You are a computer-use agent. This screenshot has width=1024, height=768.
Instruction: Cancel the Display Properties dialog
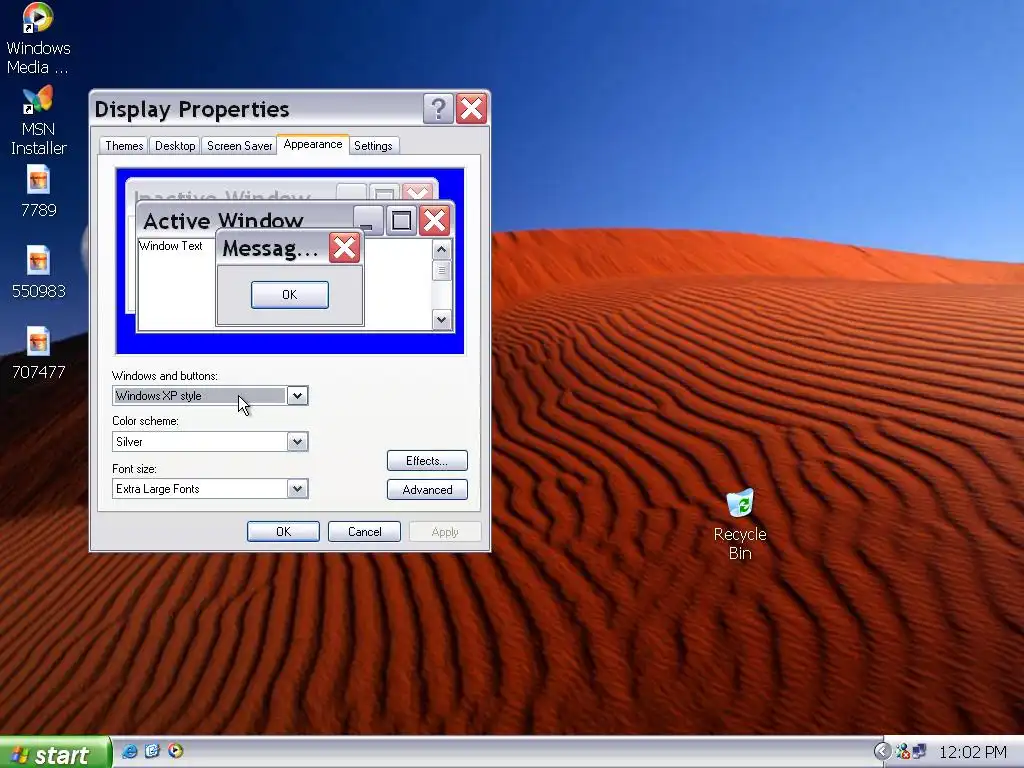point(364,532)
